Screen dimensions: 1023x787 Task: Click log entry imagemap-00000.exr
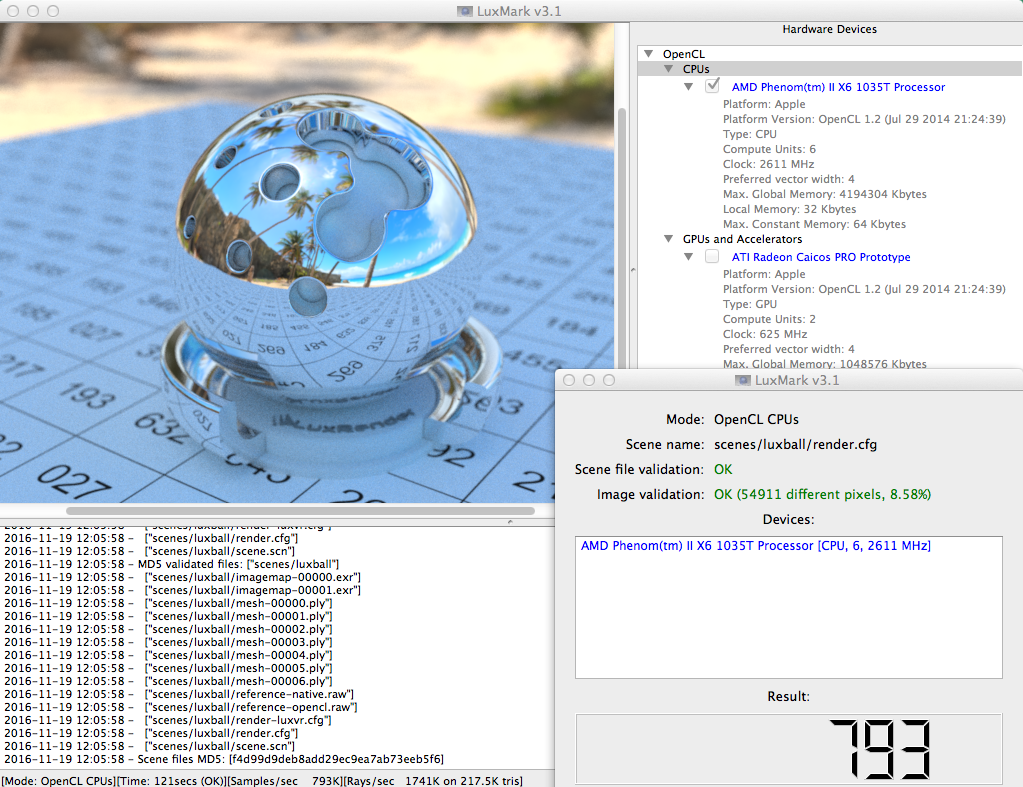coord(183,578)
